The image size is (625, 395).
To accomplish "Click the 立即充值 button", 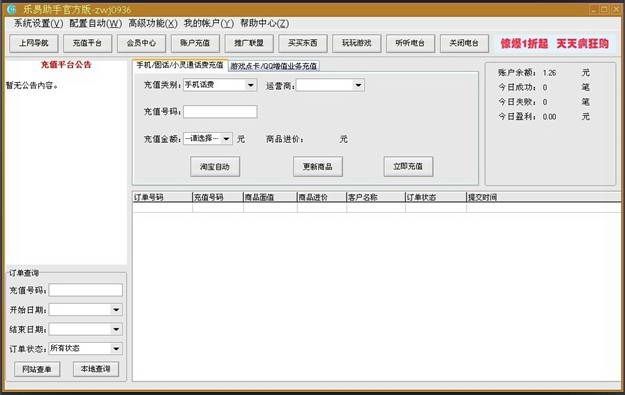I will pyautogui.click(x=408, y=167).
